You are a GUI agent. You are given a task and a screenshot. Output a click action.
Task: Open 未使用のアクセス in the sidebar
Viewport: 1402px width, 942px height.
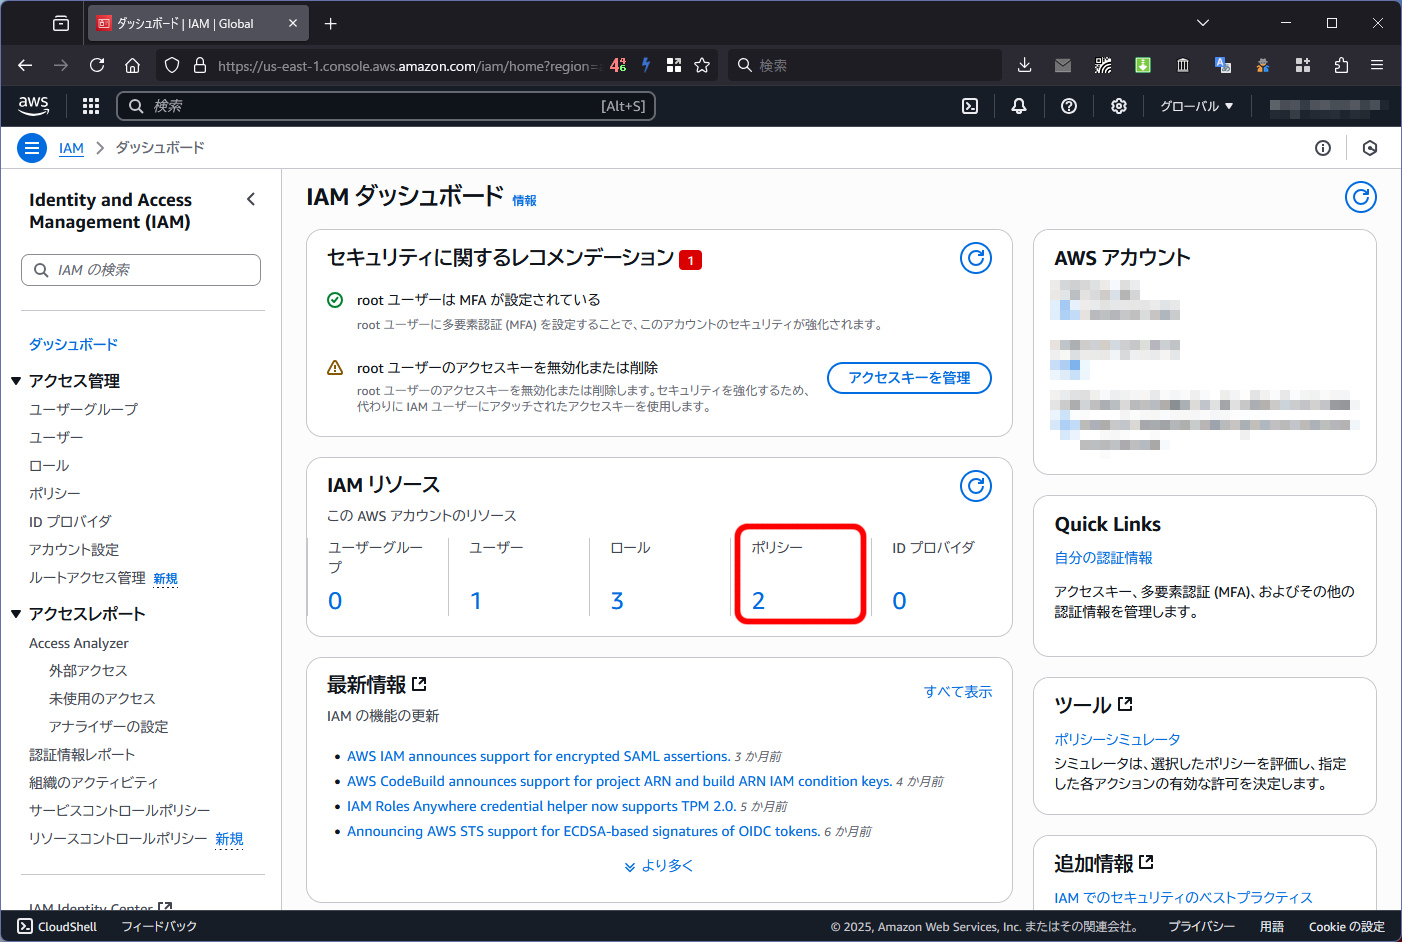tap(102, 698)
